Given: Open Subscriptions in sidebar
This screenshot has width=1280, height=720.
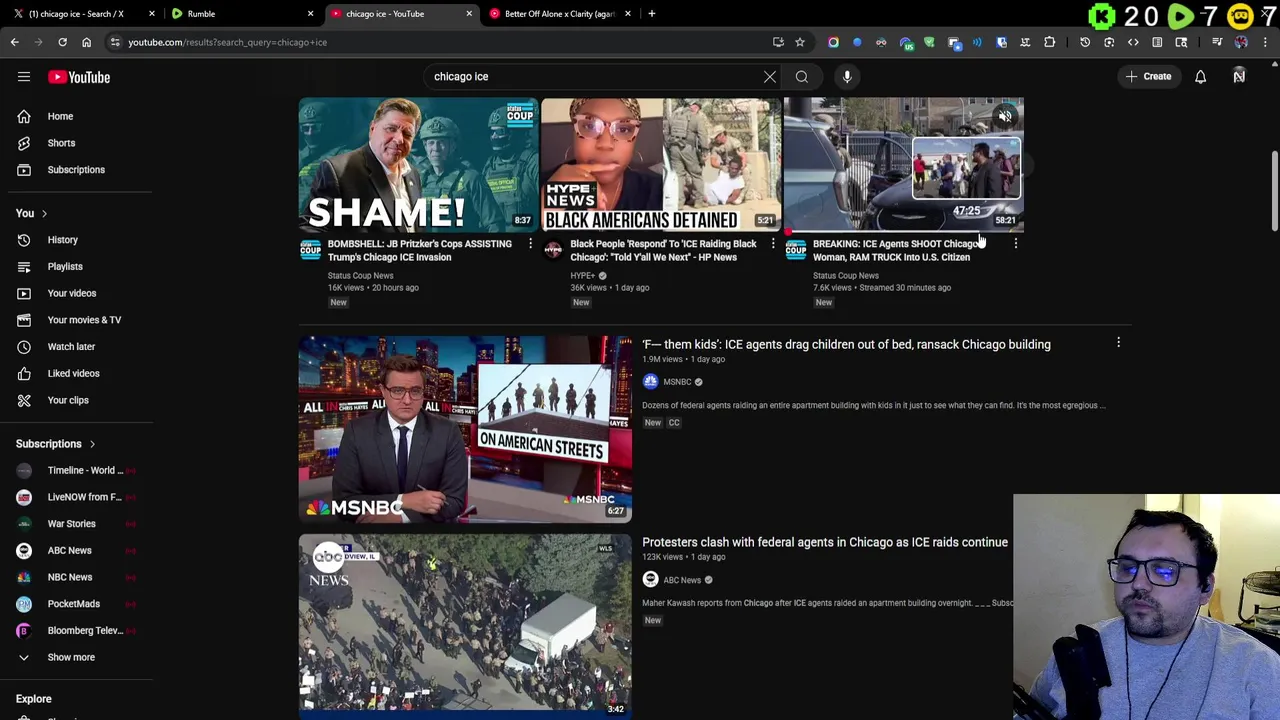Looking at the screenshot, I should point(76,170).
